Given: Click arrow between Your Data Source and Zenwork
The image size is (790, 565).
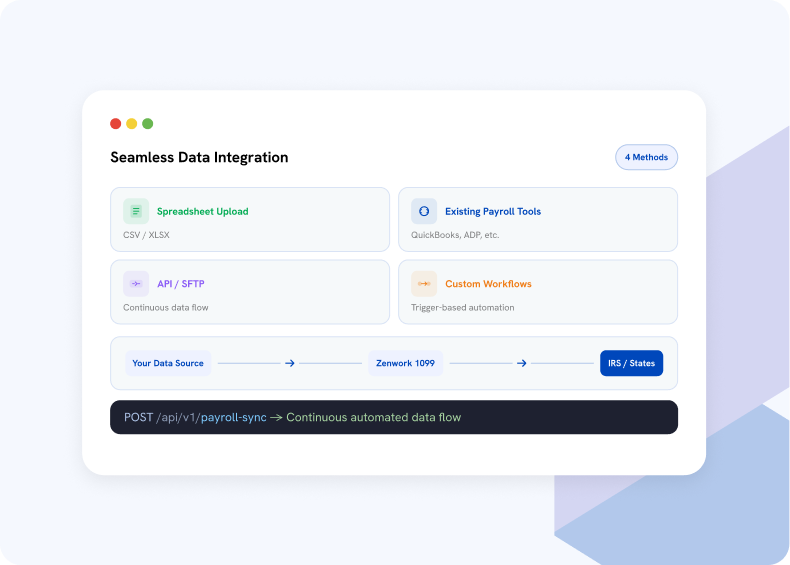Looking at the screenshot, I should tap(290, 363).
